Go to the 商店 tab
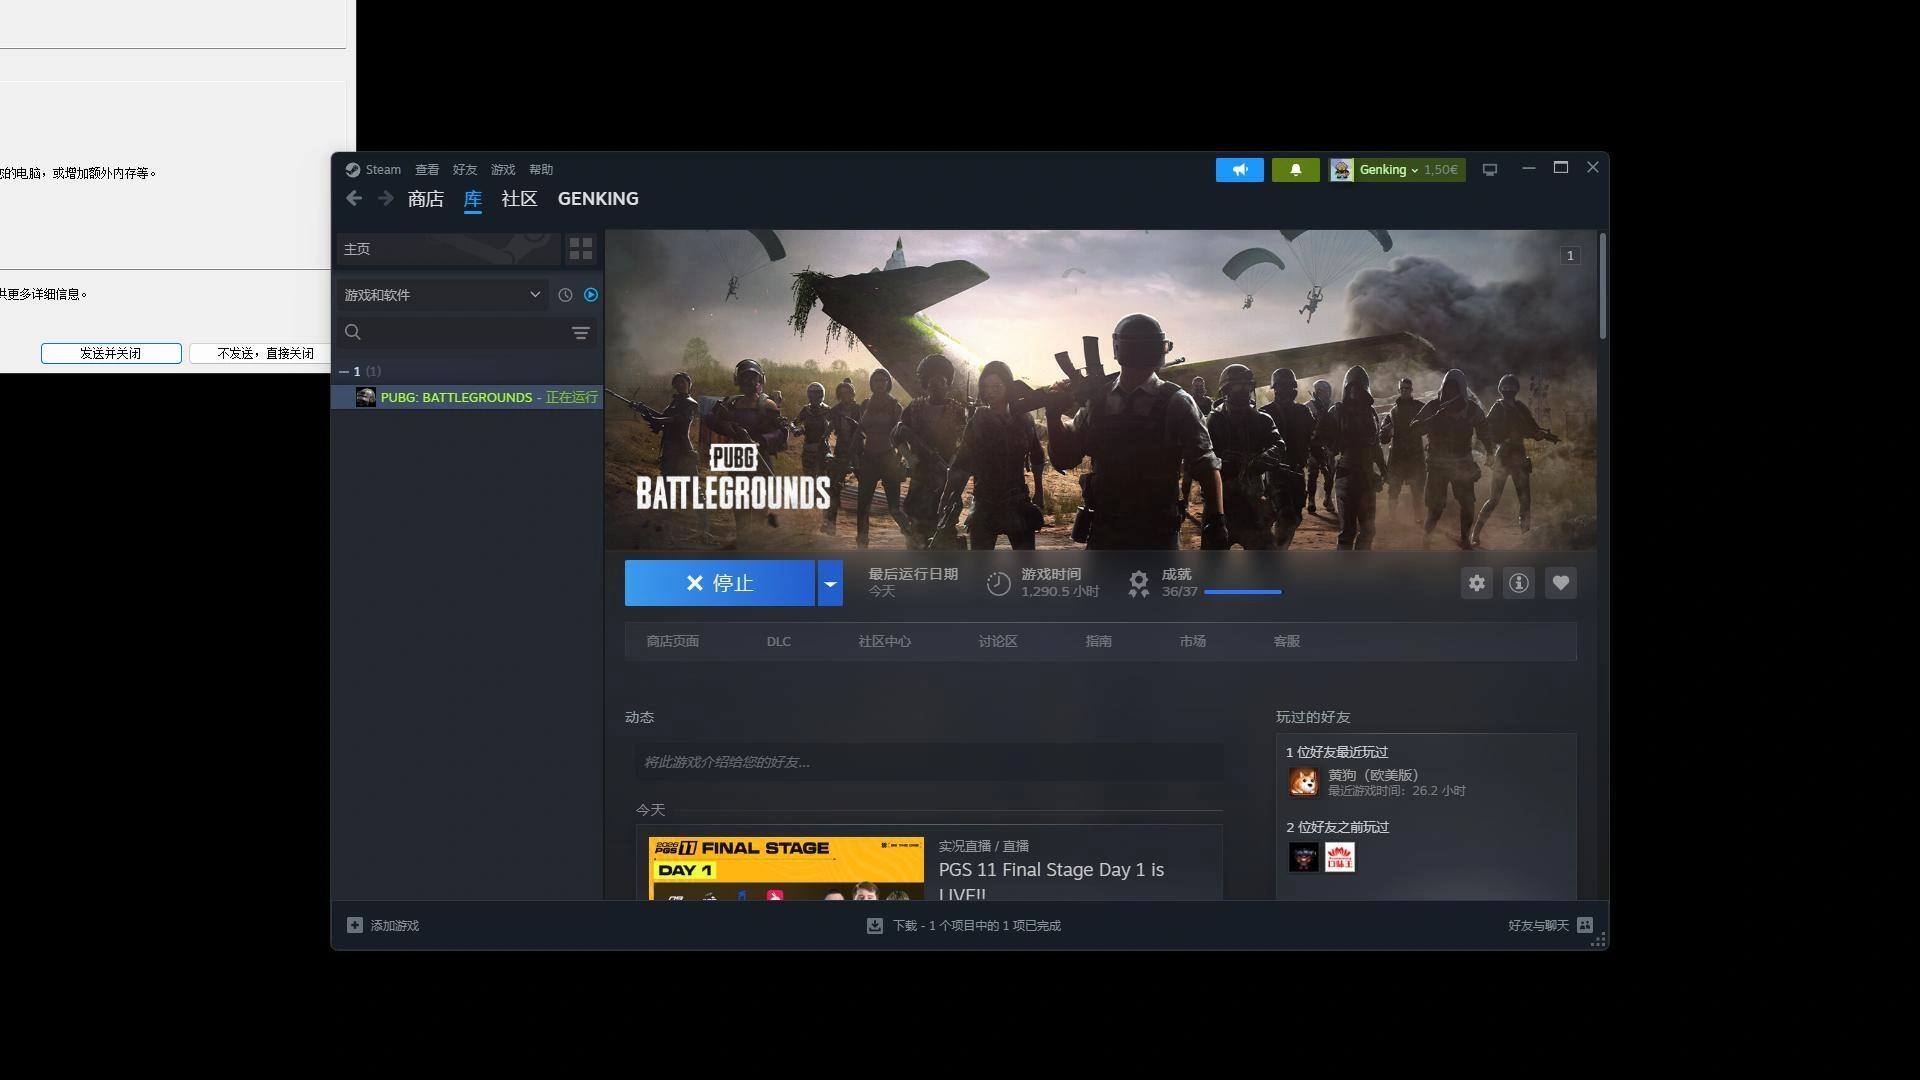The image size is (1920, 1080). (x=426, y=199)
